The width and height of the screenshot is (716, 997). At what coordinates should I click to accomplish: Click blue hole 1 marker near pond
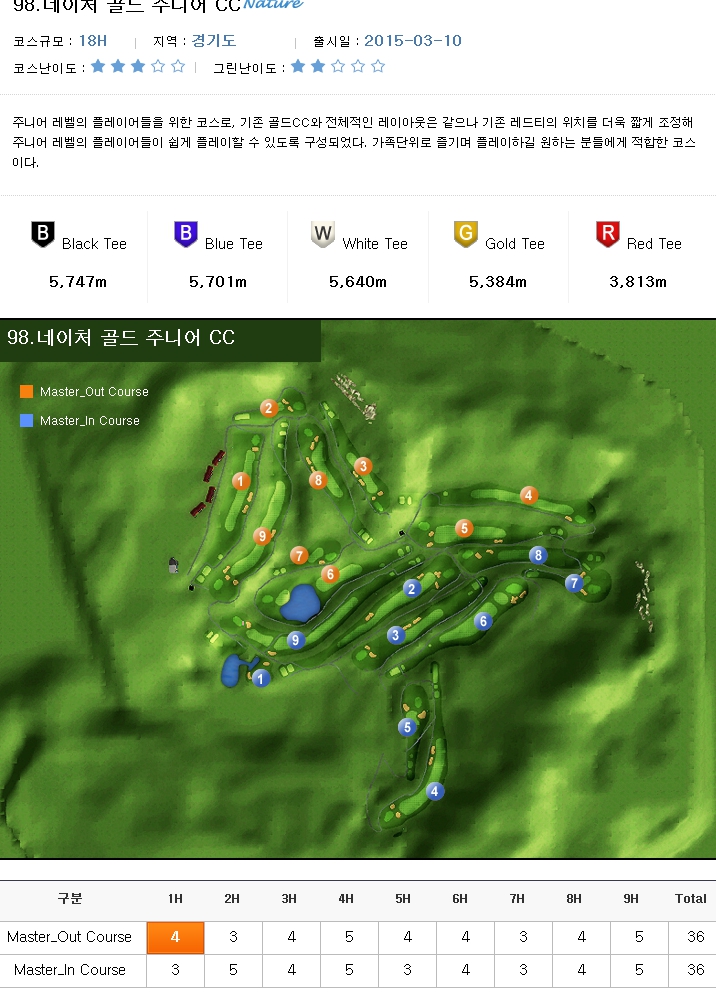click(261, 679)
